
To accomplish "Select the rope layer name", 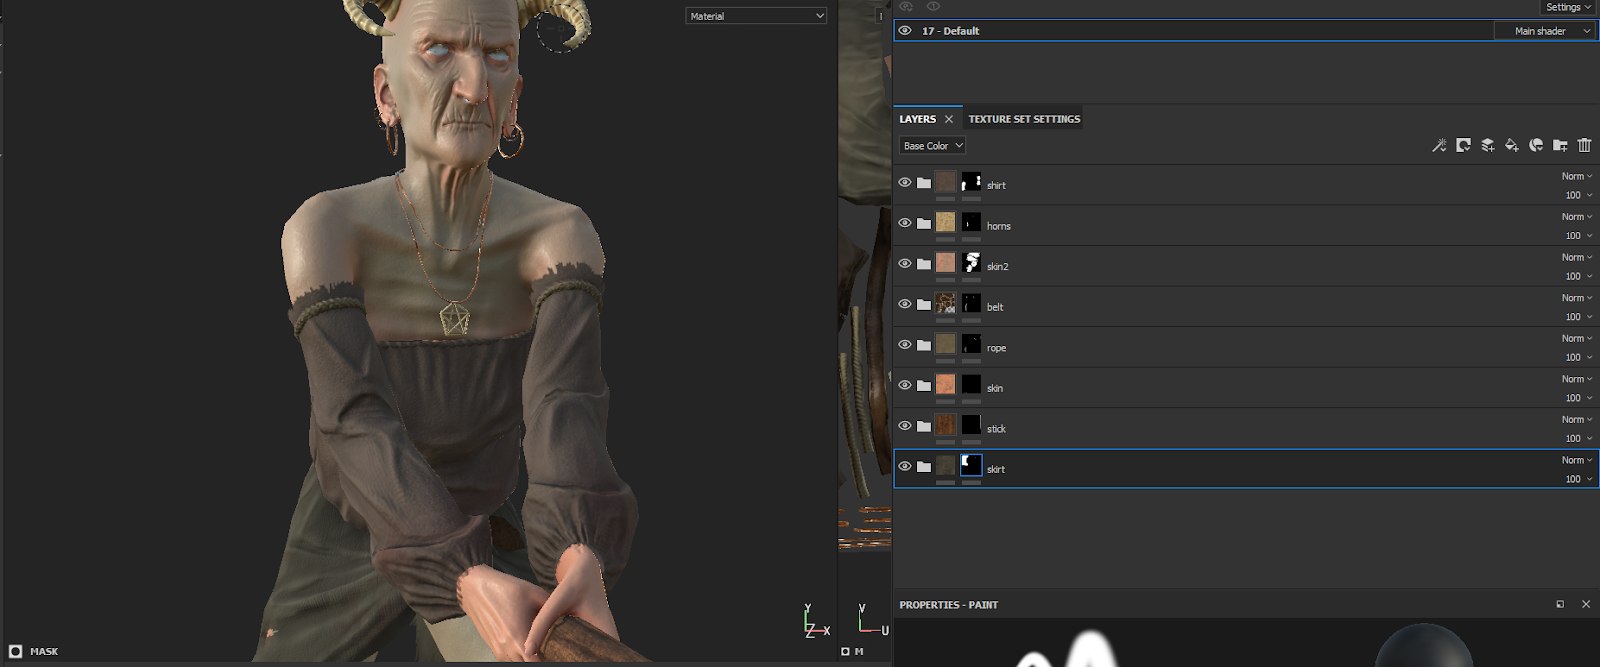I will (996, 348).
